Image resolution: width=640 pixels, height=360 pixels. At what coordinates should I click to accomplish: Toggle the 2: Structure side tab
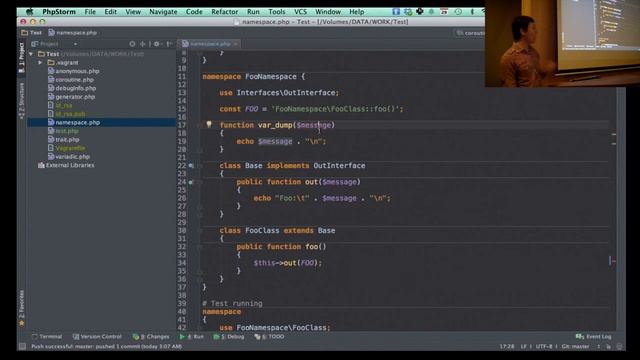point(22,101)
